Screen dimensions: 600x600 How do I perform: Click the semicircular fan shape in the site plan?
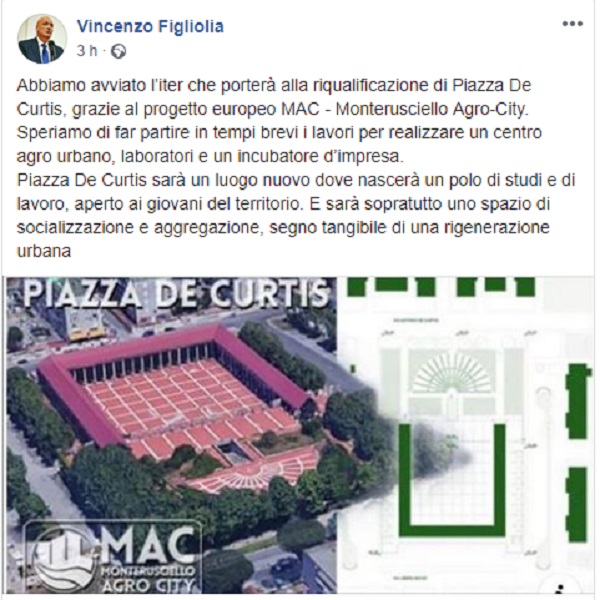[452, 373]
